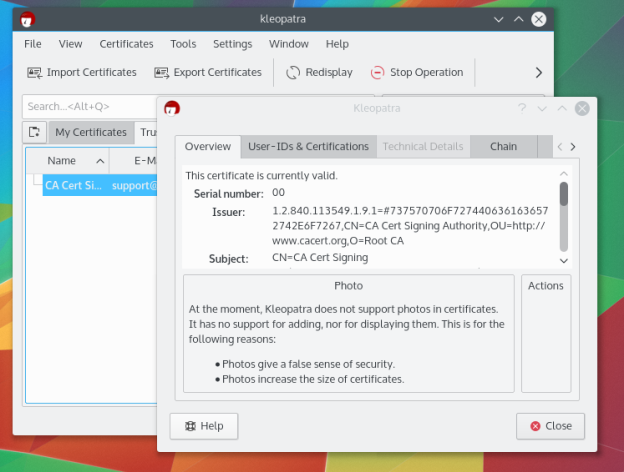The height and width of the screenshot is (472, 624).
Task: Expand the toolbar overflow chevron
Action: [x=539, y=72]
